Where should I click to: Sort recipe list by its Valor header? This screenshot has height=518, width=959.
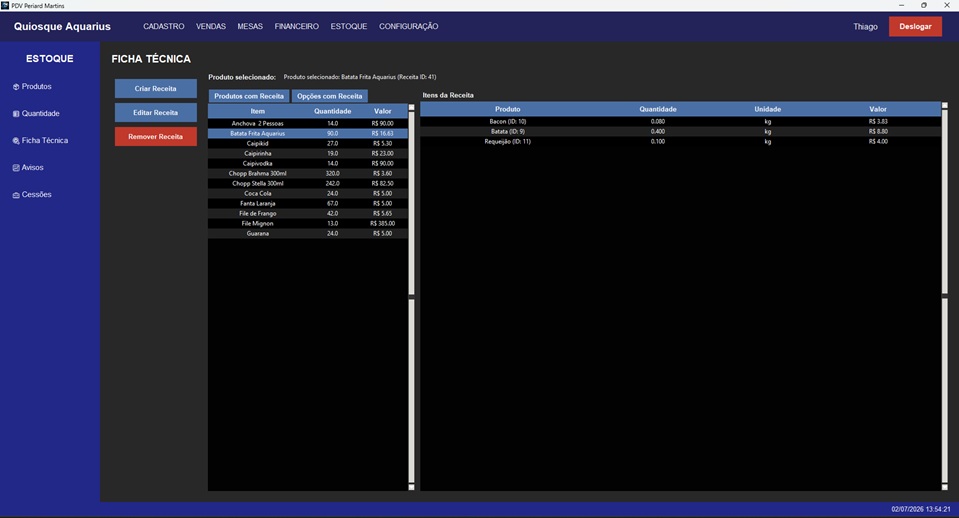[383, 111]
